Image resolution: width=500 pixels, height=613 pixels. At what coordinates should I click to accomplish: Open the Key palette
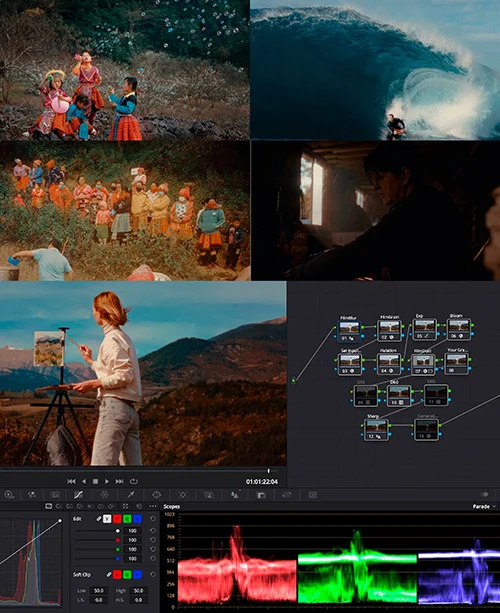coord(261,495)
